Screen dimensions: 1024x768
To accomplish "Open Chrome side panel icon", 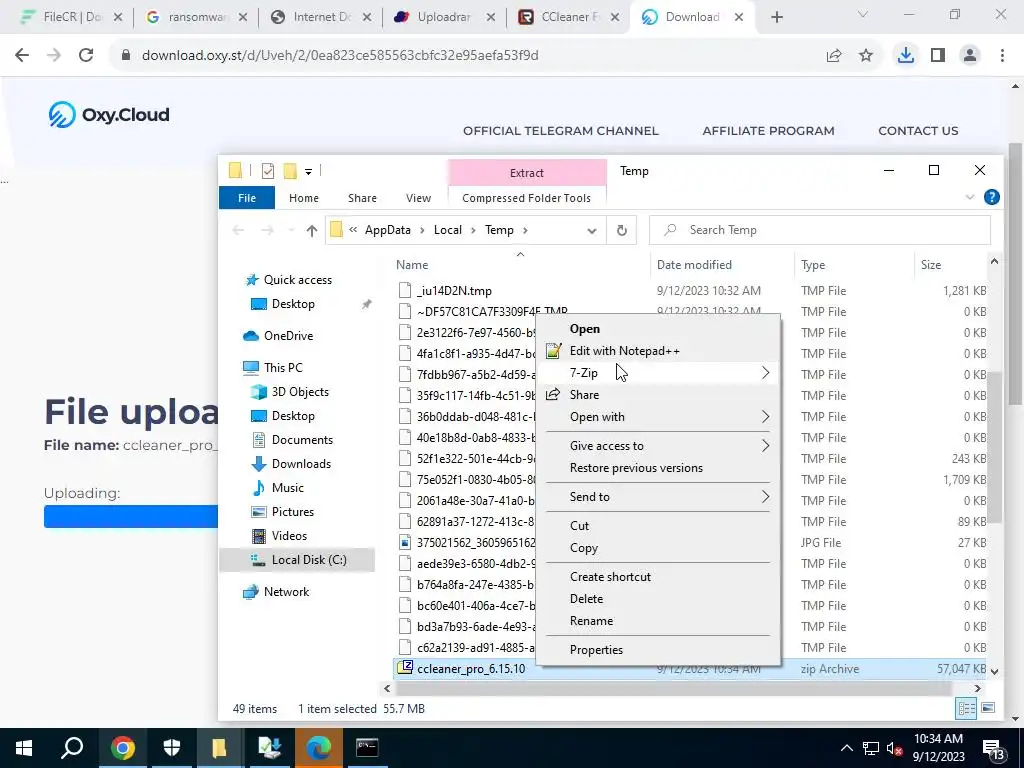I will [x=938, y=56].
